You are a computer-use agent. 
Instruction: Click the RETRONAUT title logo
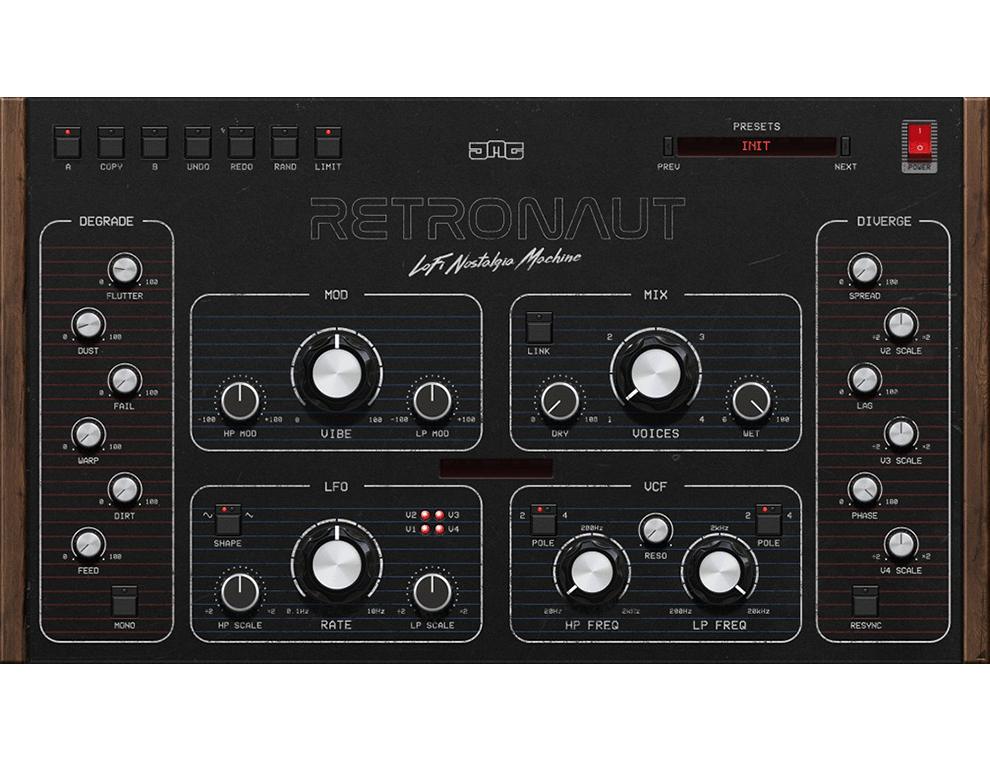tap(498, 218)
